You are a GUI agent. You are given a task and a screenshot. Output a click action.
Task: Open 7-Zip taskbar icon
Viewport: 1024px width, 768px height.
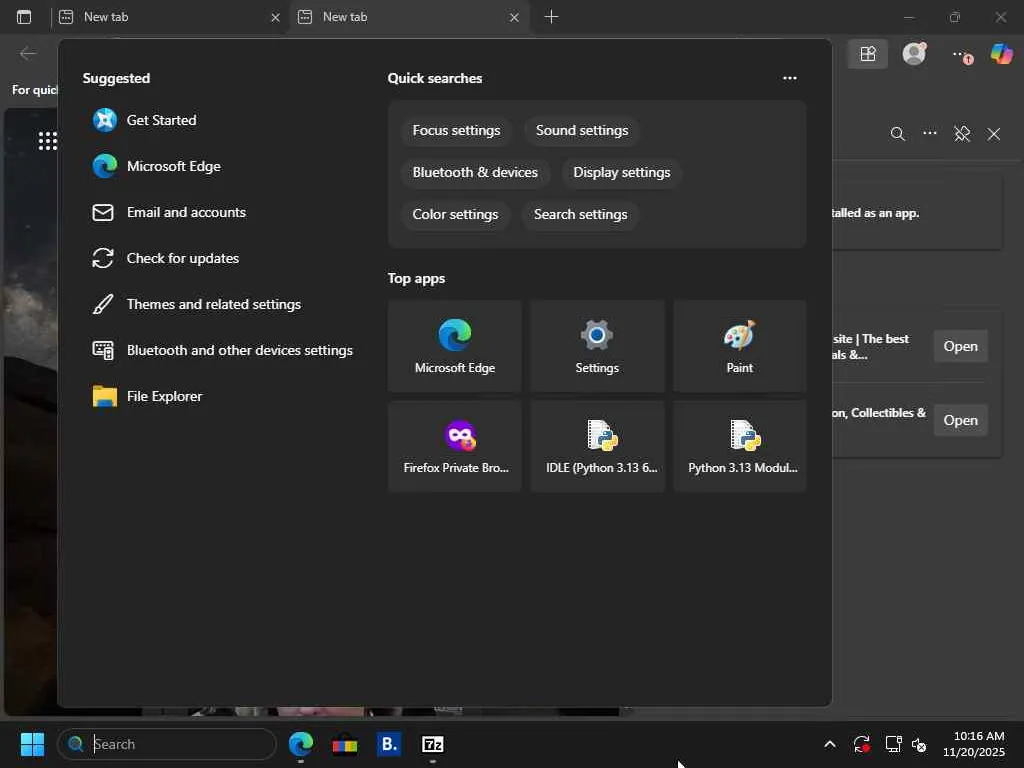click(432, 744)
